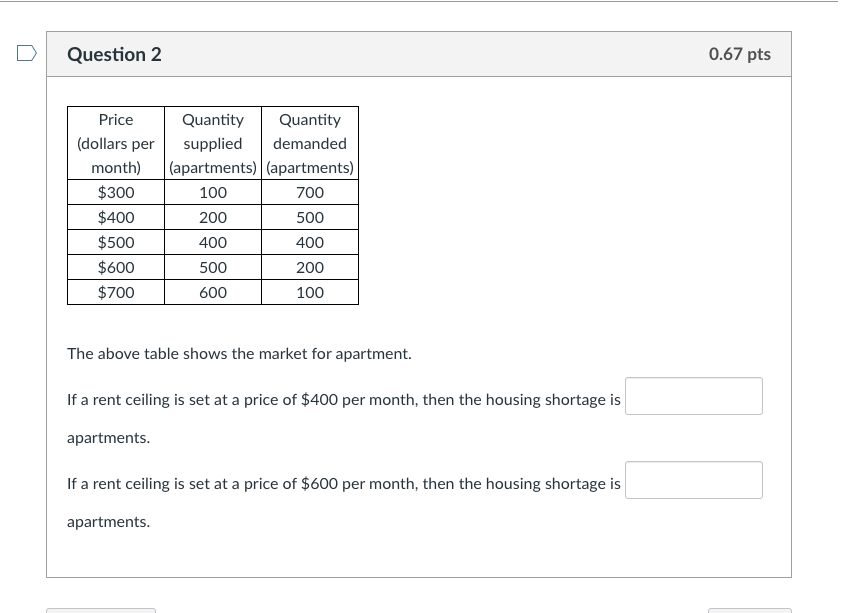Click the 0.67 pts score label

(x=739, y=55)
